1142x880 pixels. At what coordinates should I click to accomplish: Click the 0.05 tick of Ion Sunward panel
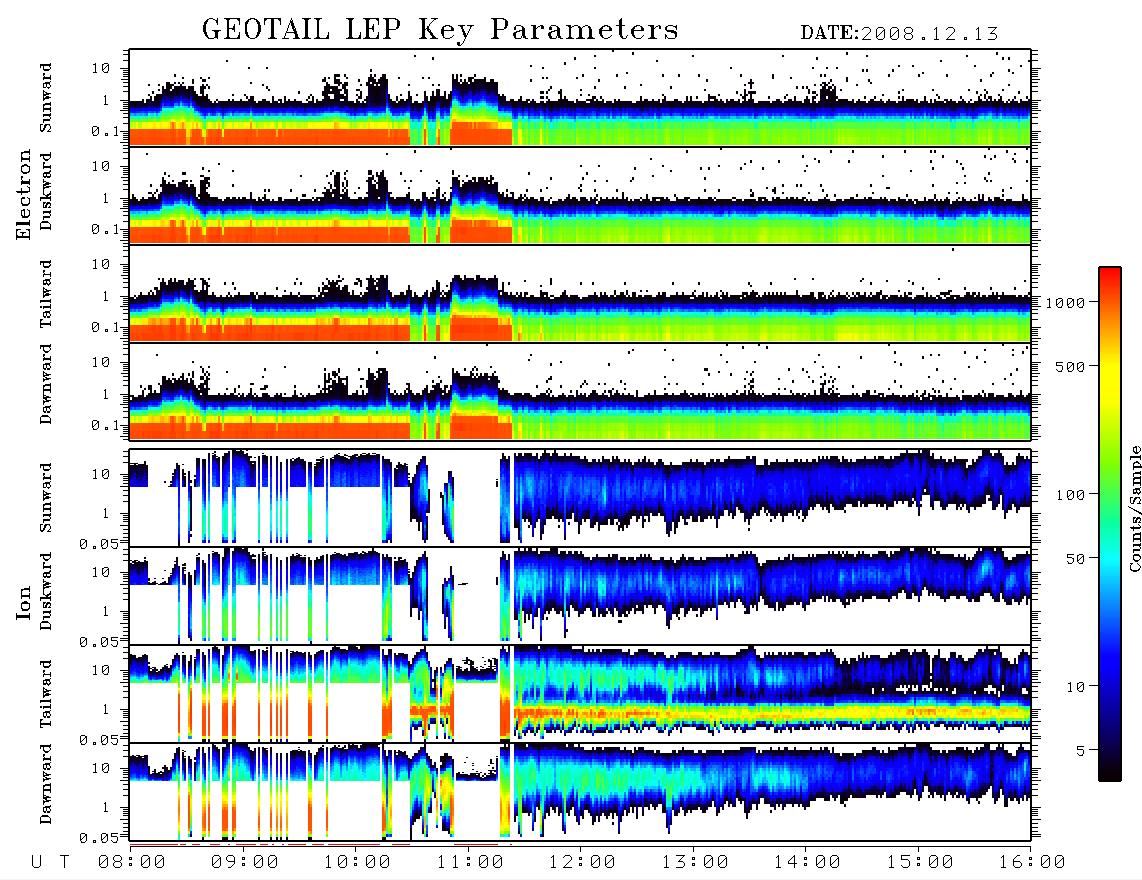[101, 543]
